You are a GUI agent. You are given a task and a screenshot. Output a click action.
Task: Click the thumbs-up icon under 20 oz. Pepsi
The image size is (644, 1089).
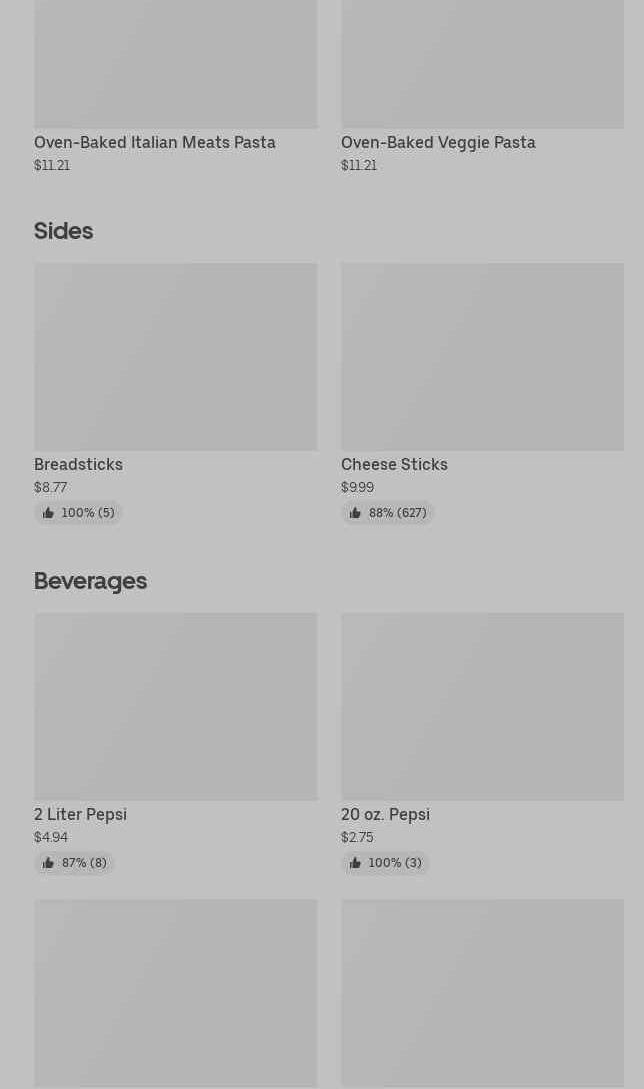point(355,863)
